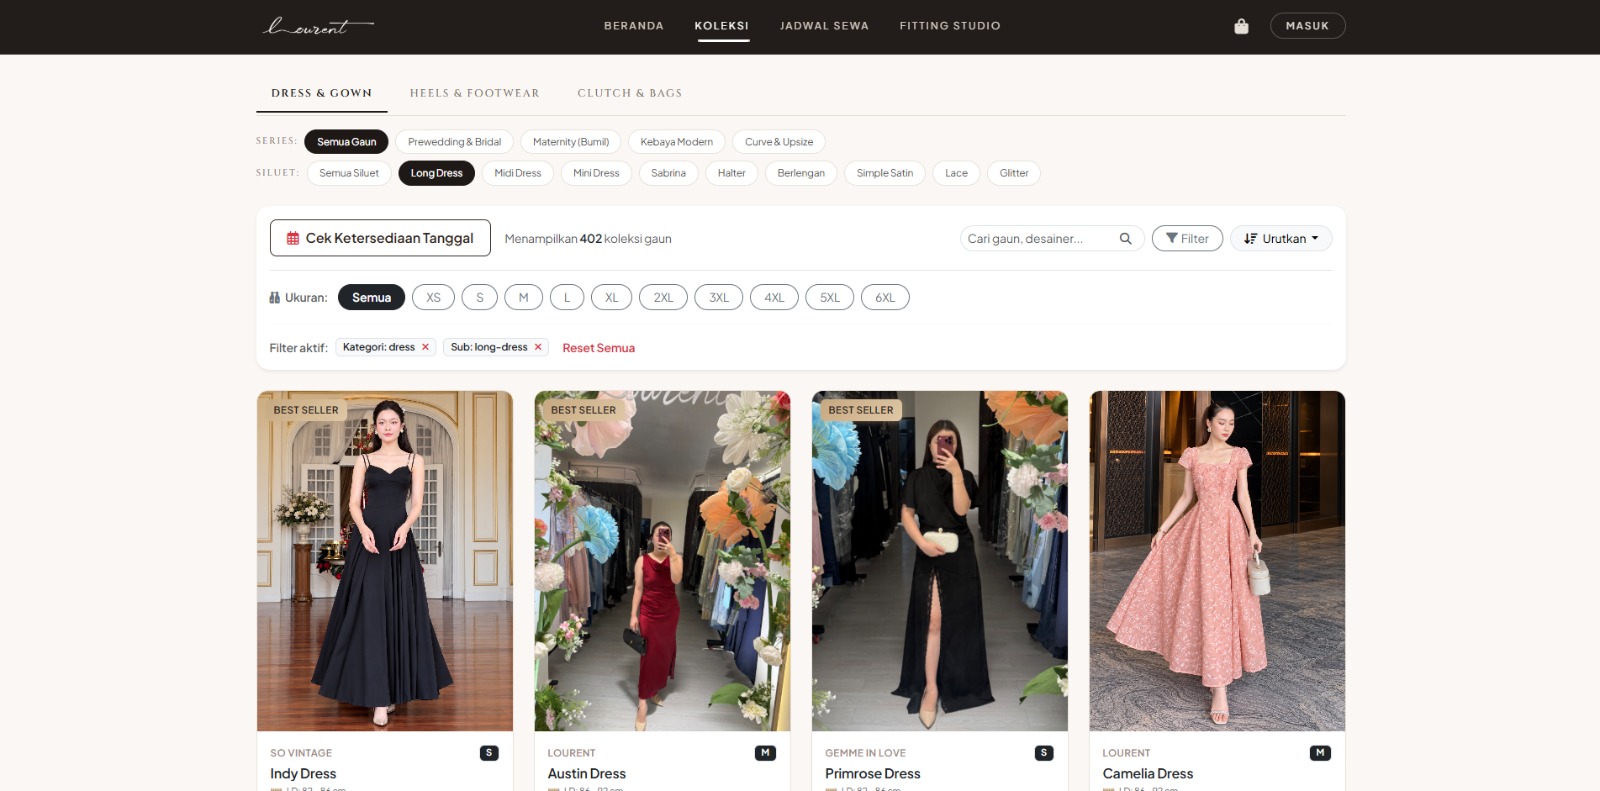
Task: Open the Filter options panel
Action: click(1187, 238)
